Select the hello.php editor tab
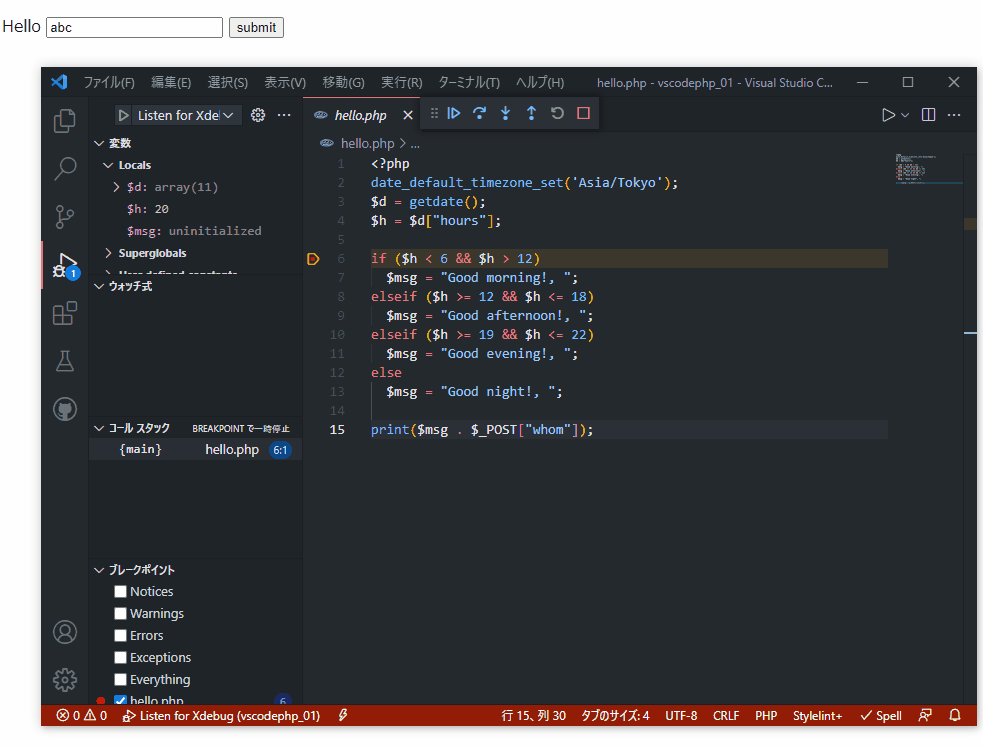The height and width of the screenshot is (746, 983). (360, 115)
